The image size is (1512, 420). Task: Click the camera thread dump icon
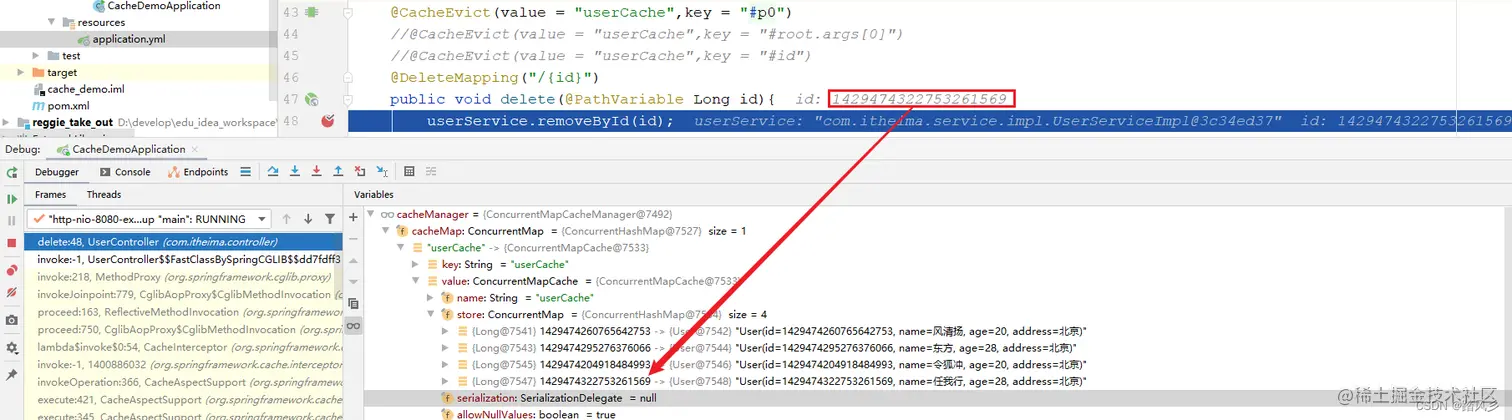click(x=12, y=320)
